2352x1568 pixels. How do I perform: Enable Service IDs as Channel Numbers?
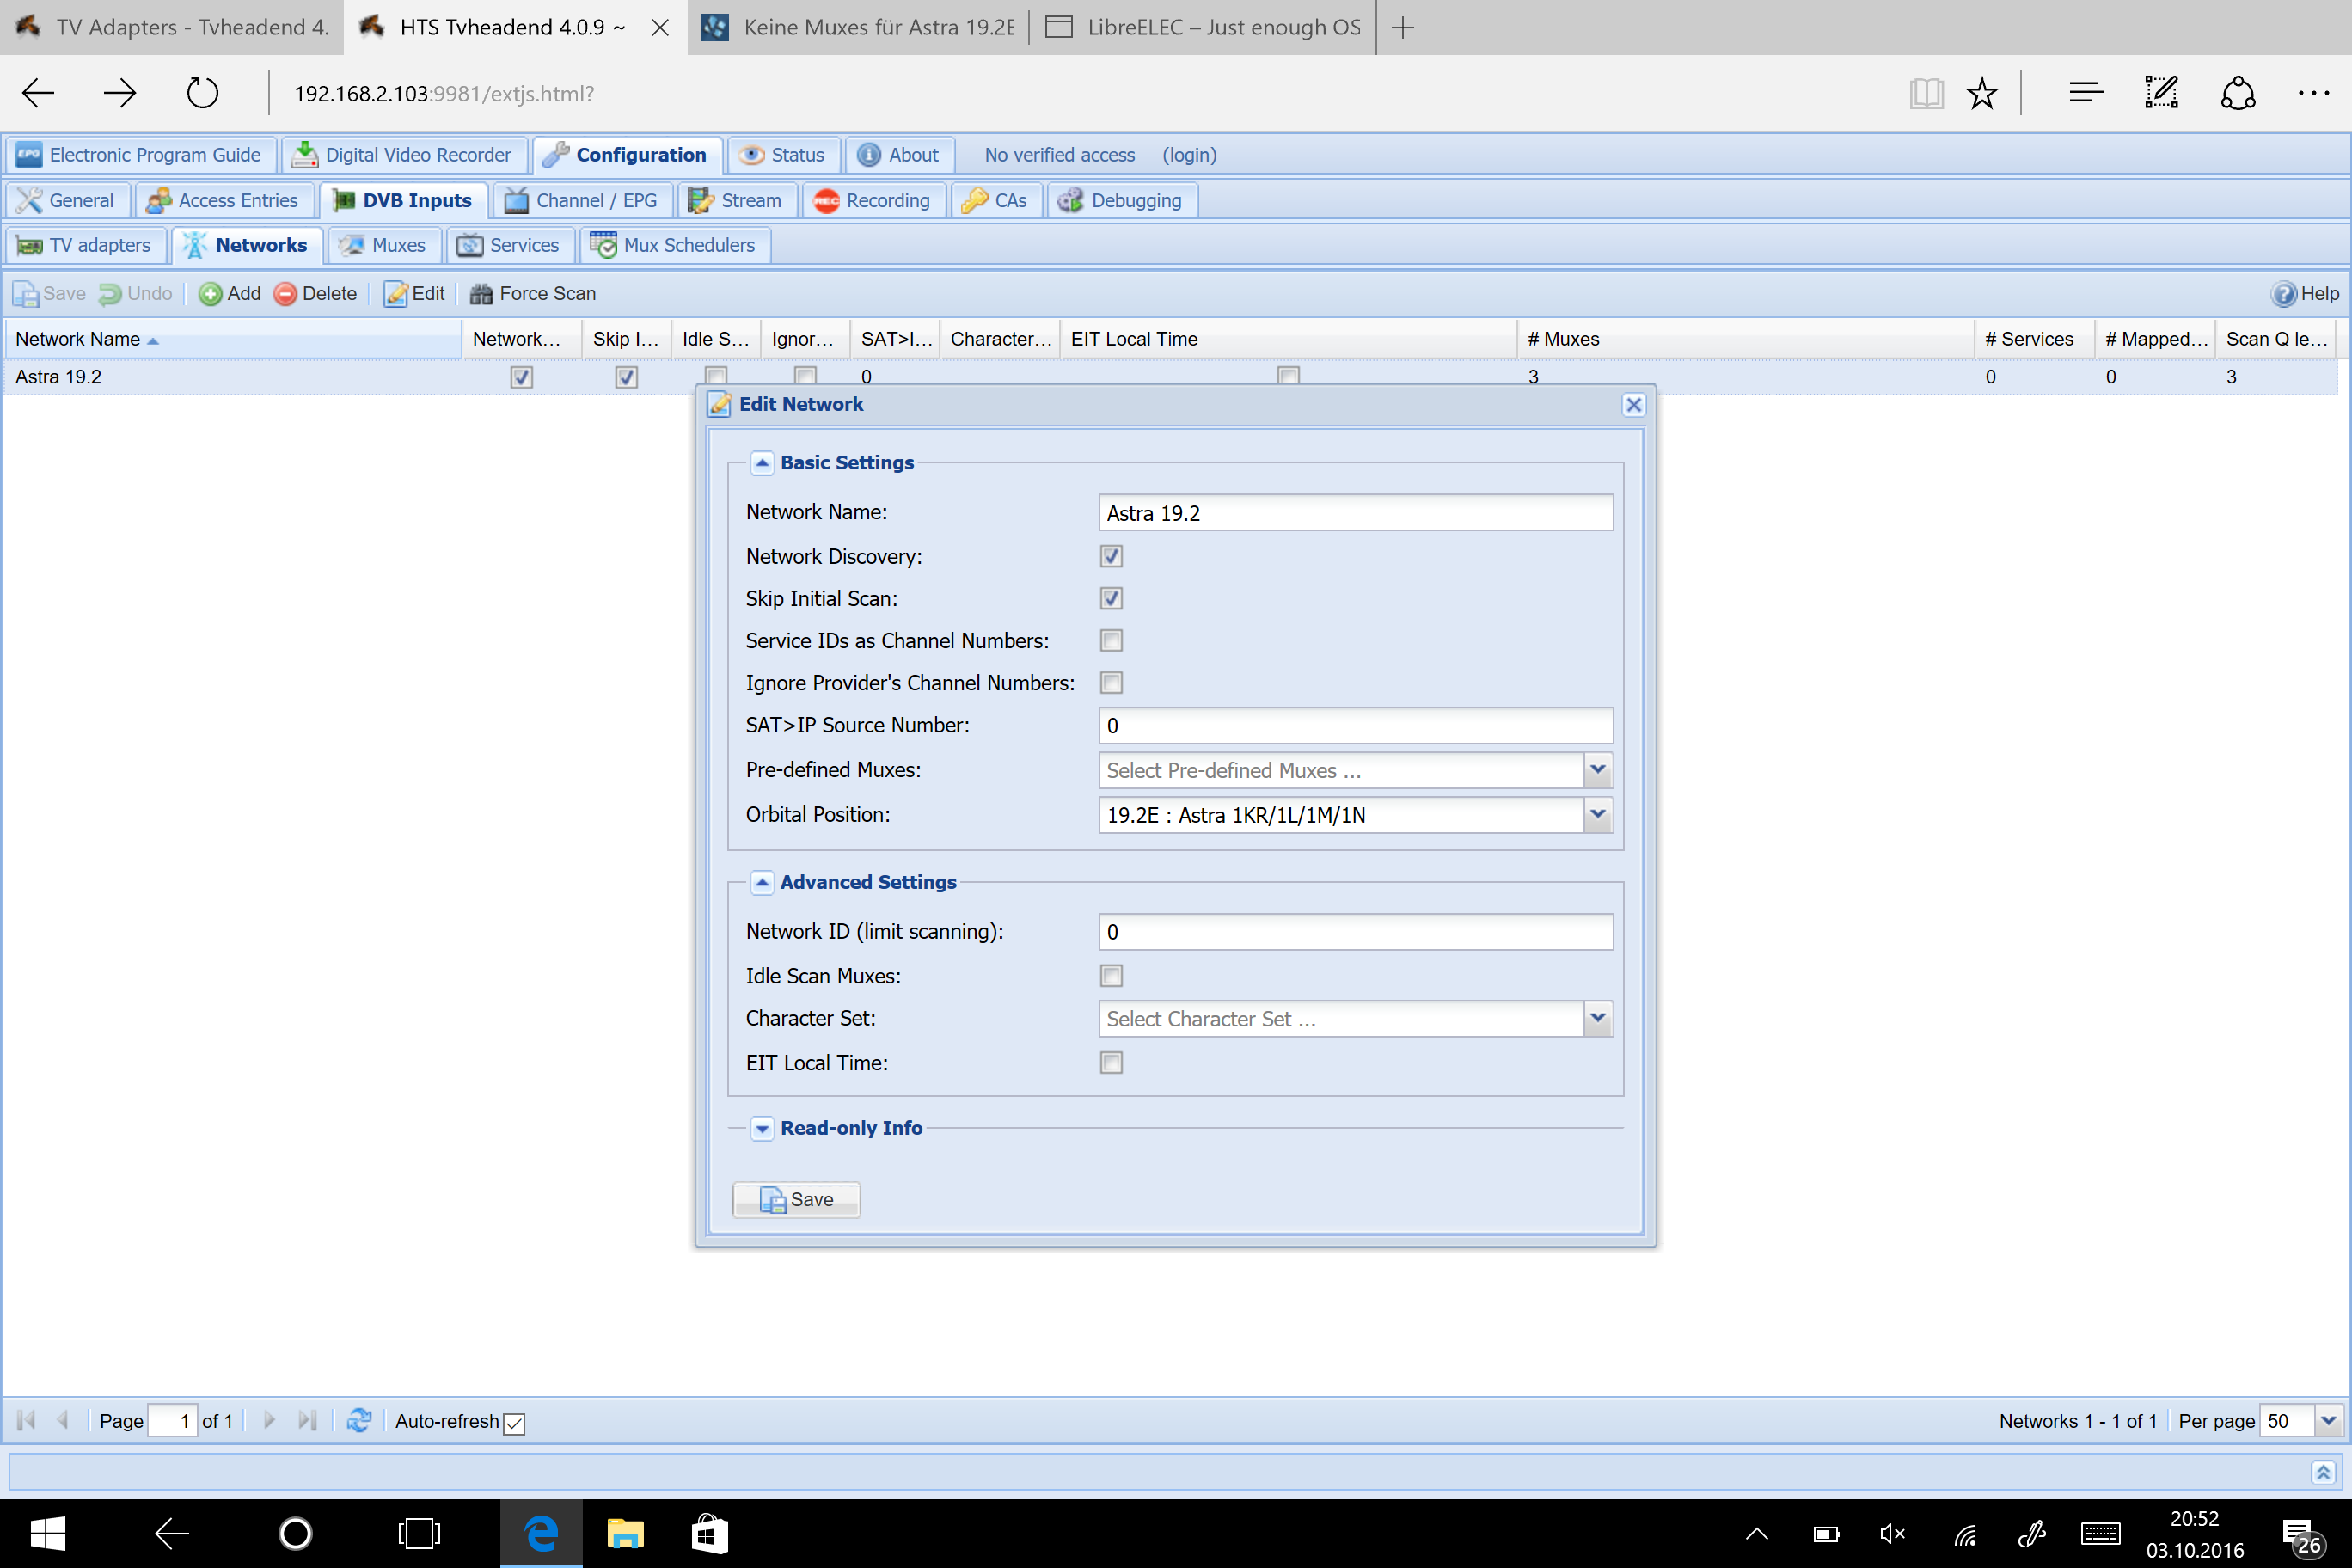point(1111,640)
